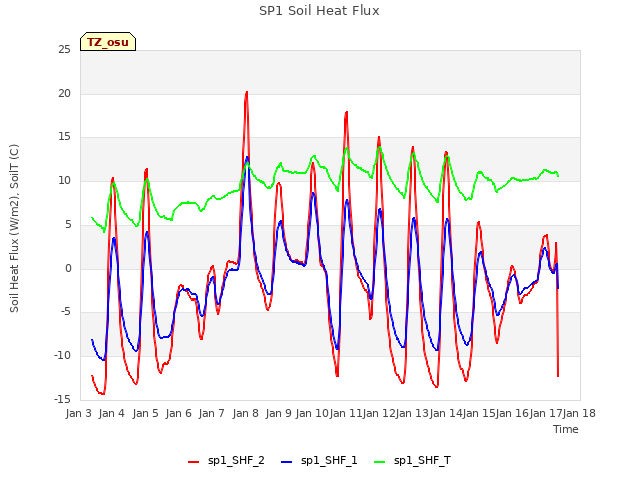This screenshot has height=480, width=640.
Task: Click the Jan 11 x-axis tick label
Action: [x=346, y=413]
